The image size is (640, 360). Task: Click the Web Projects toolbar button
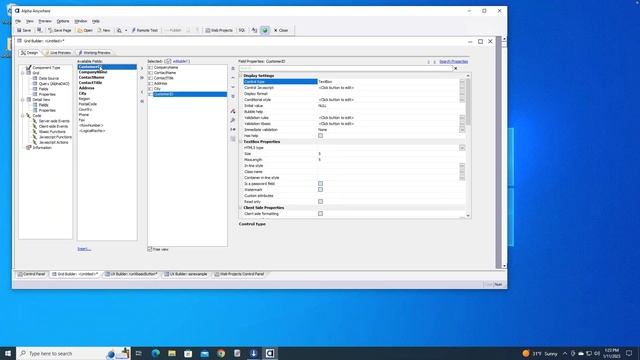tap(219, 30)
